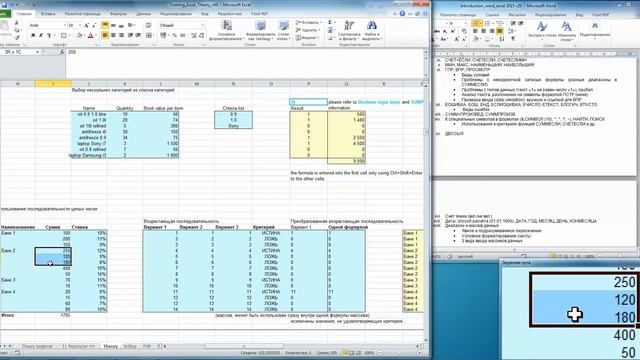Click Excel Cut scissors icon
This screenshot has width=640, height=360.
pos(16,23)
